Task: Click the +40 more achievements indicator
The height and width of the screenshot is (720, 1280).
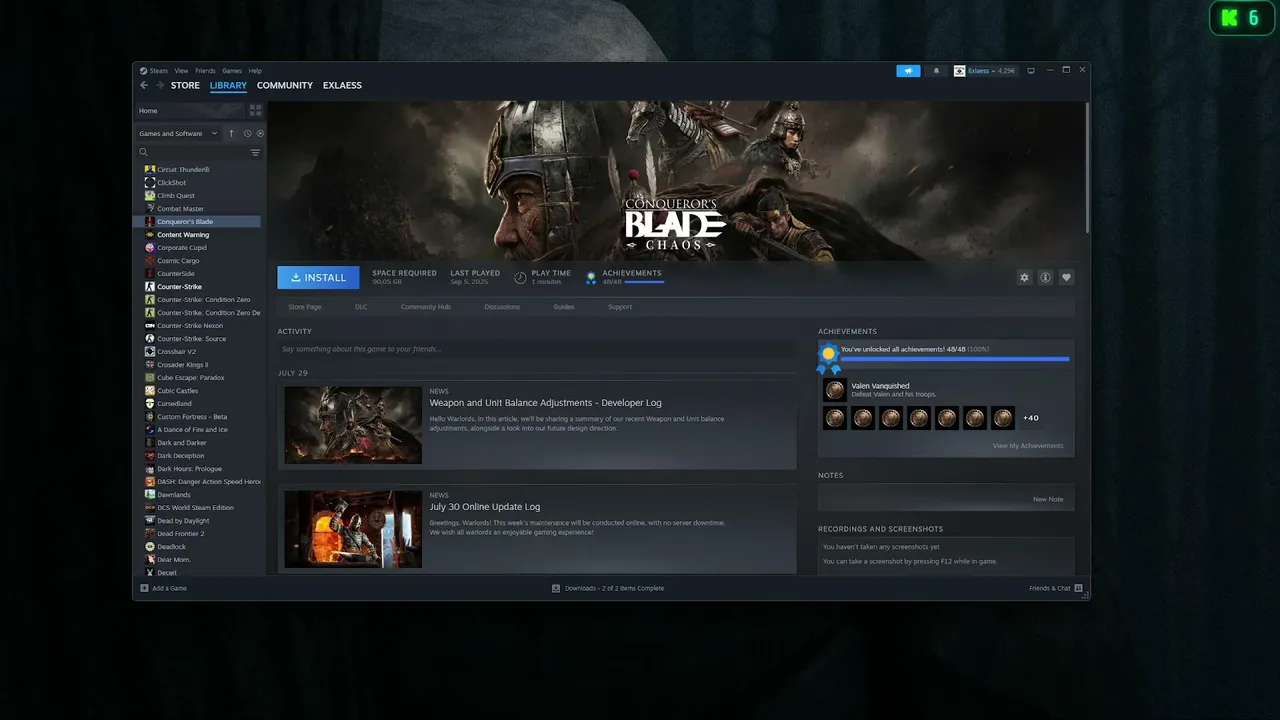Action: click(x=1031, y=418)
